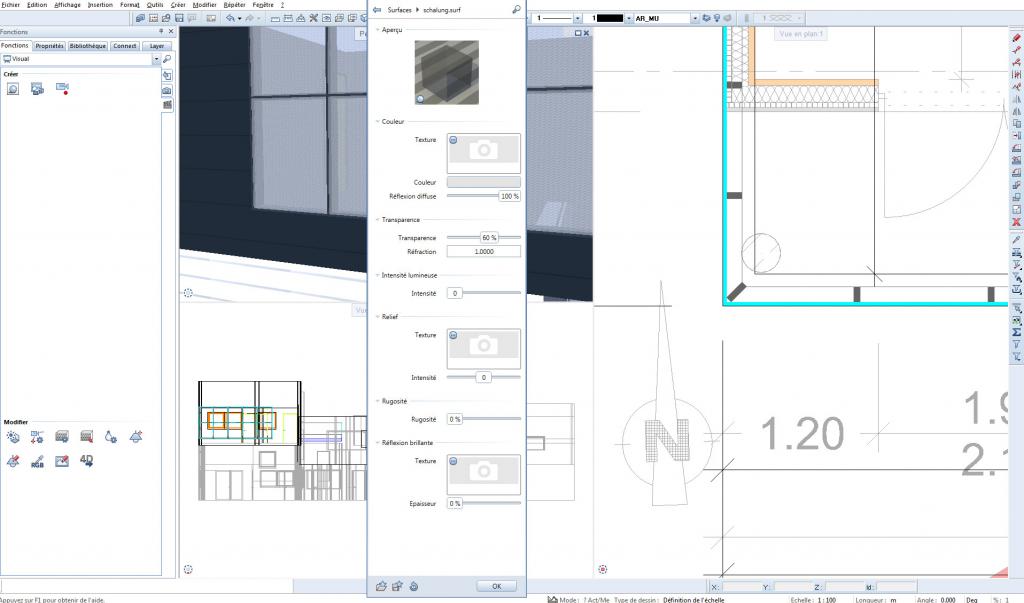Click the camera icon on the palette side strip
Image resolution: width=1024 pixels, height=603 pixels.
pos(167,90)
